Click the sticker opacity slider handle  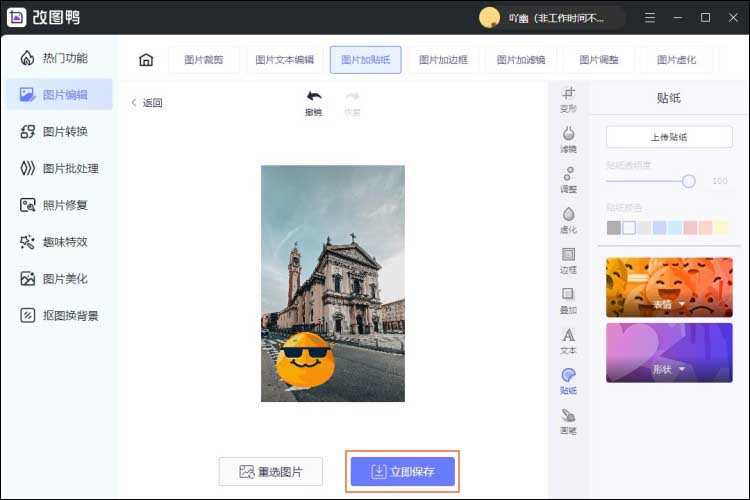pyautogui.click(x=689, y=181)
